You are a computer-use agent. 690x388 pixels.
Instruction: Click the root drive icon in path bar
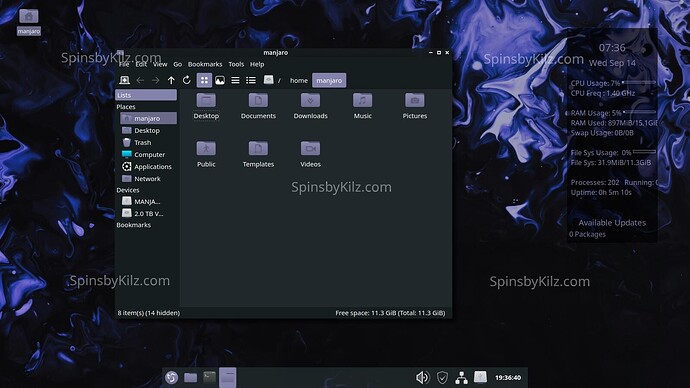(x=268, y=80)
